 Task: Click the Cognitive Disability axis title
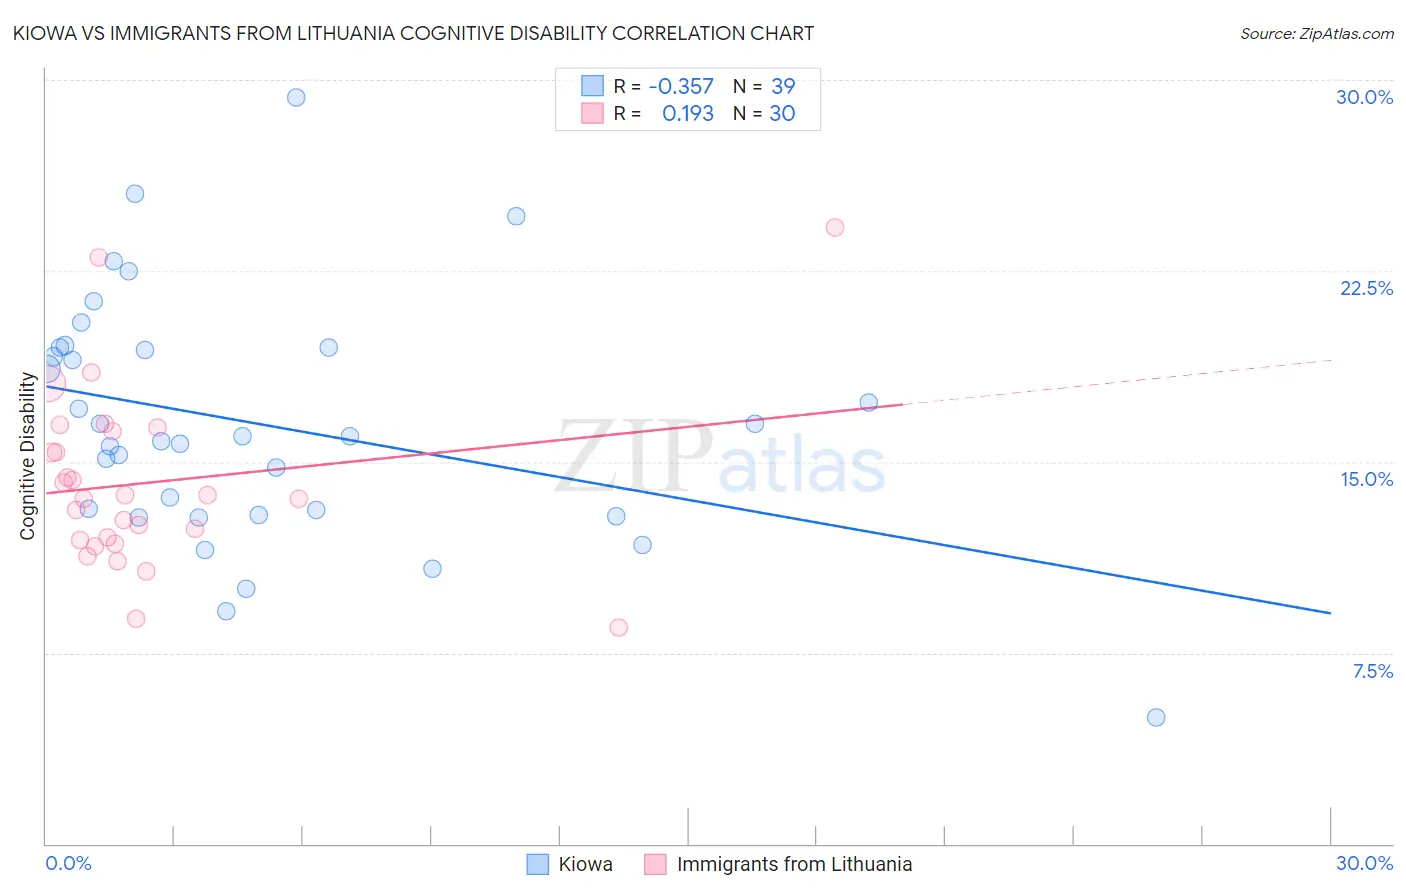[27, 456]
